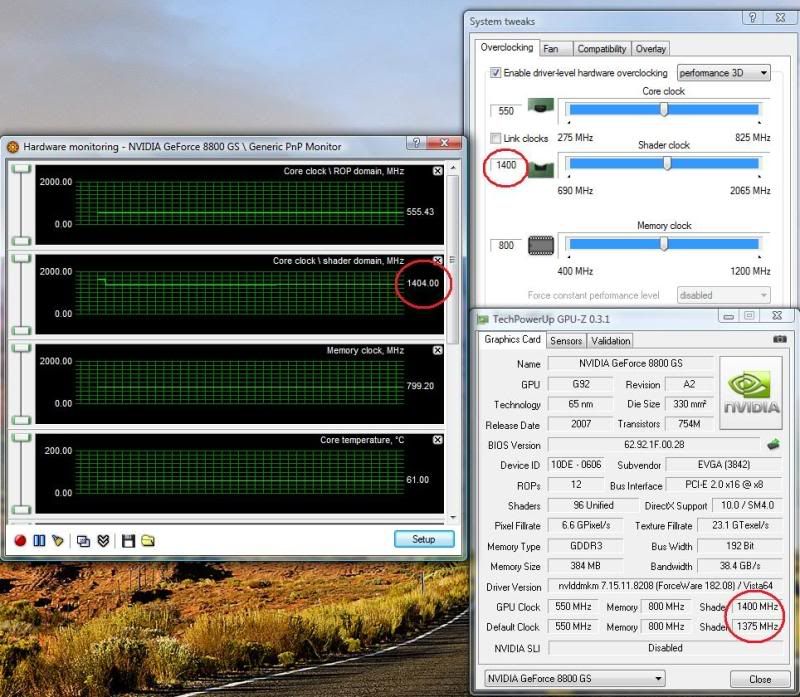Open the Force constant performance level dropdown

[x=723, y=295]
